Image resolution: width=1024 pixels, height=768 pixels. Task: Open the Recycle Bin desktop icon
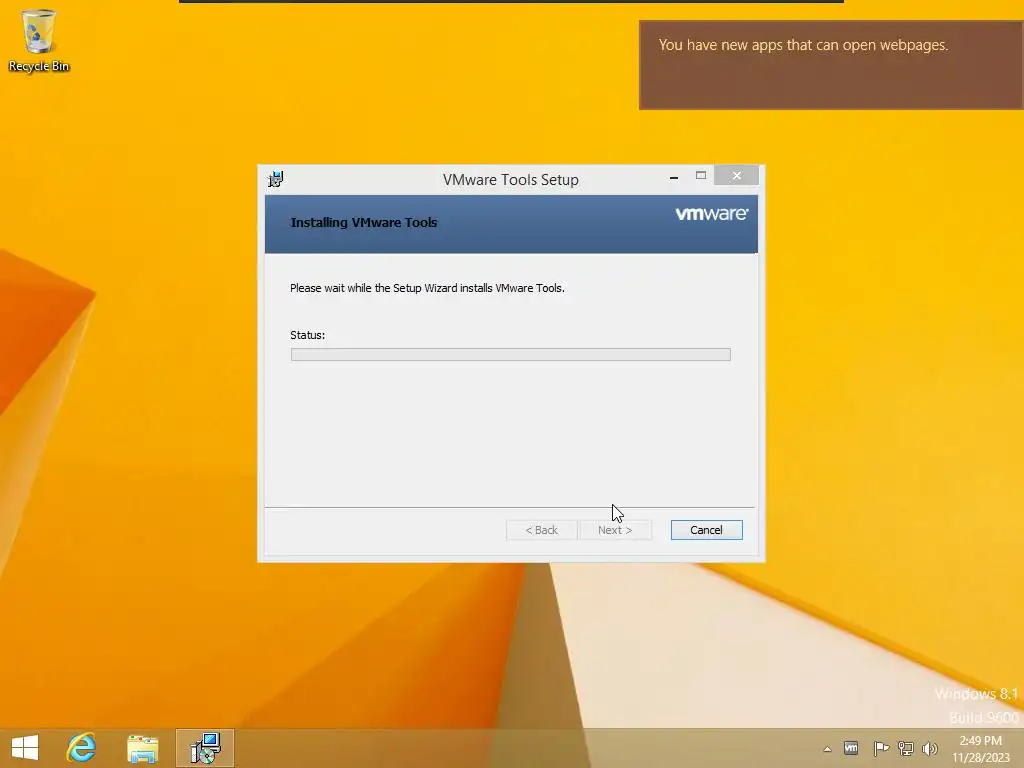click(39, 40)
